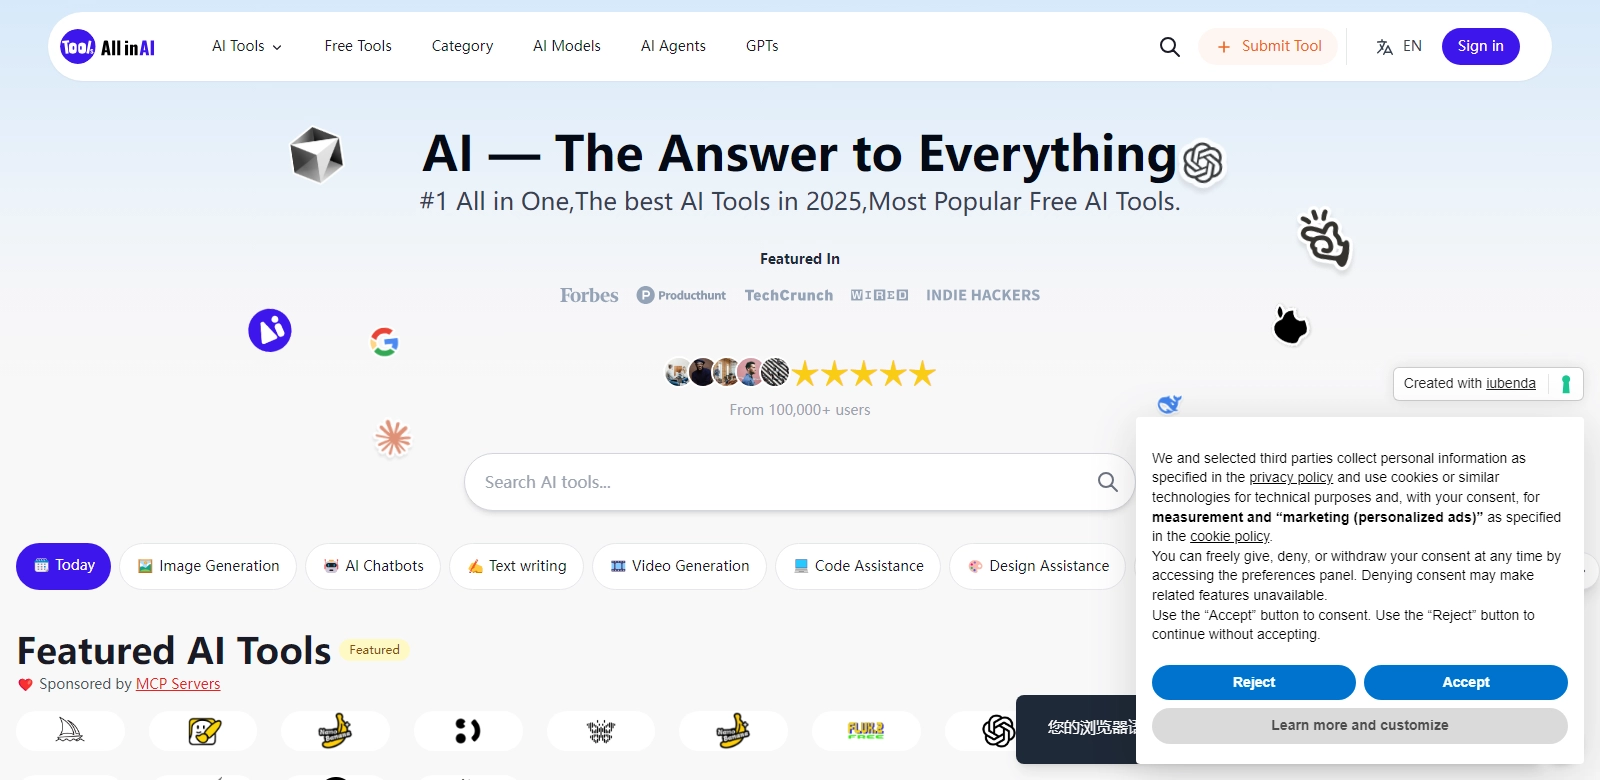Viewport: 1600px width, 780px height.
Task: Click the floating blue whale DeepSeek icon
Action: [1169, 404]
